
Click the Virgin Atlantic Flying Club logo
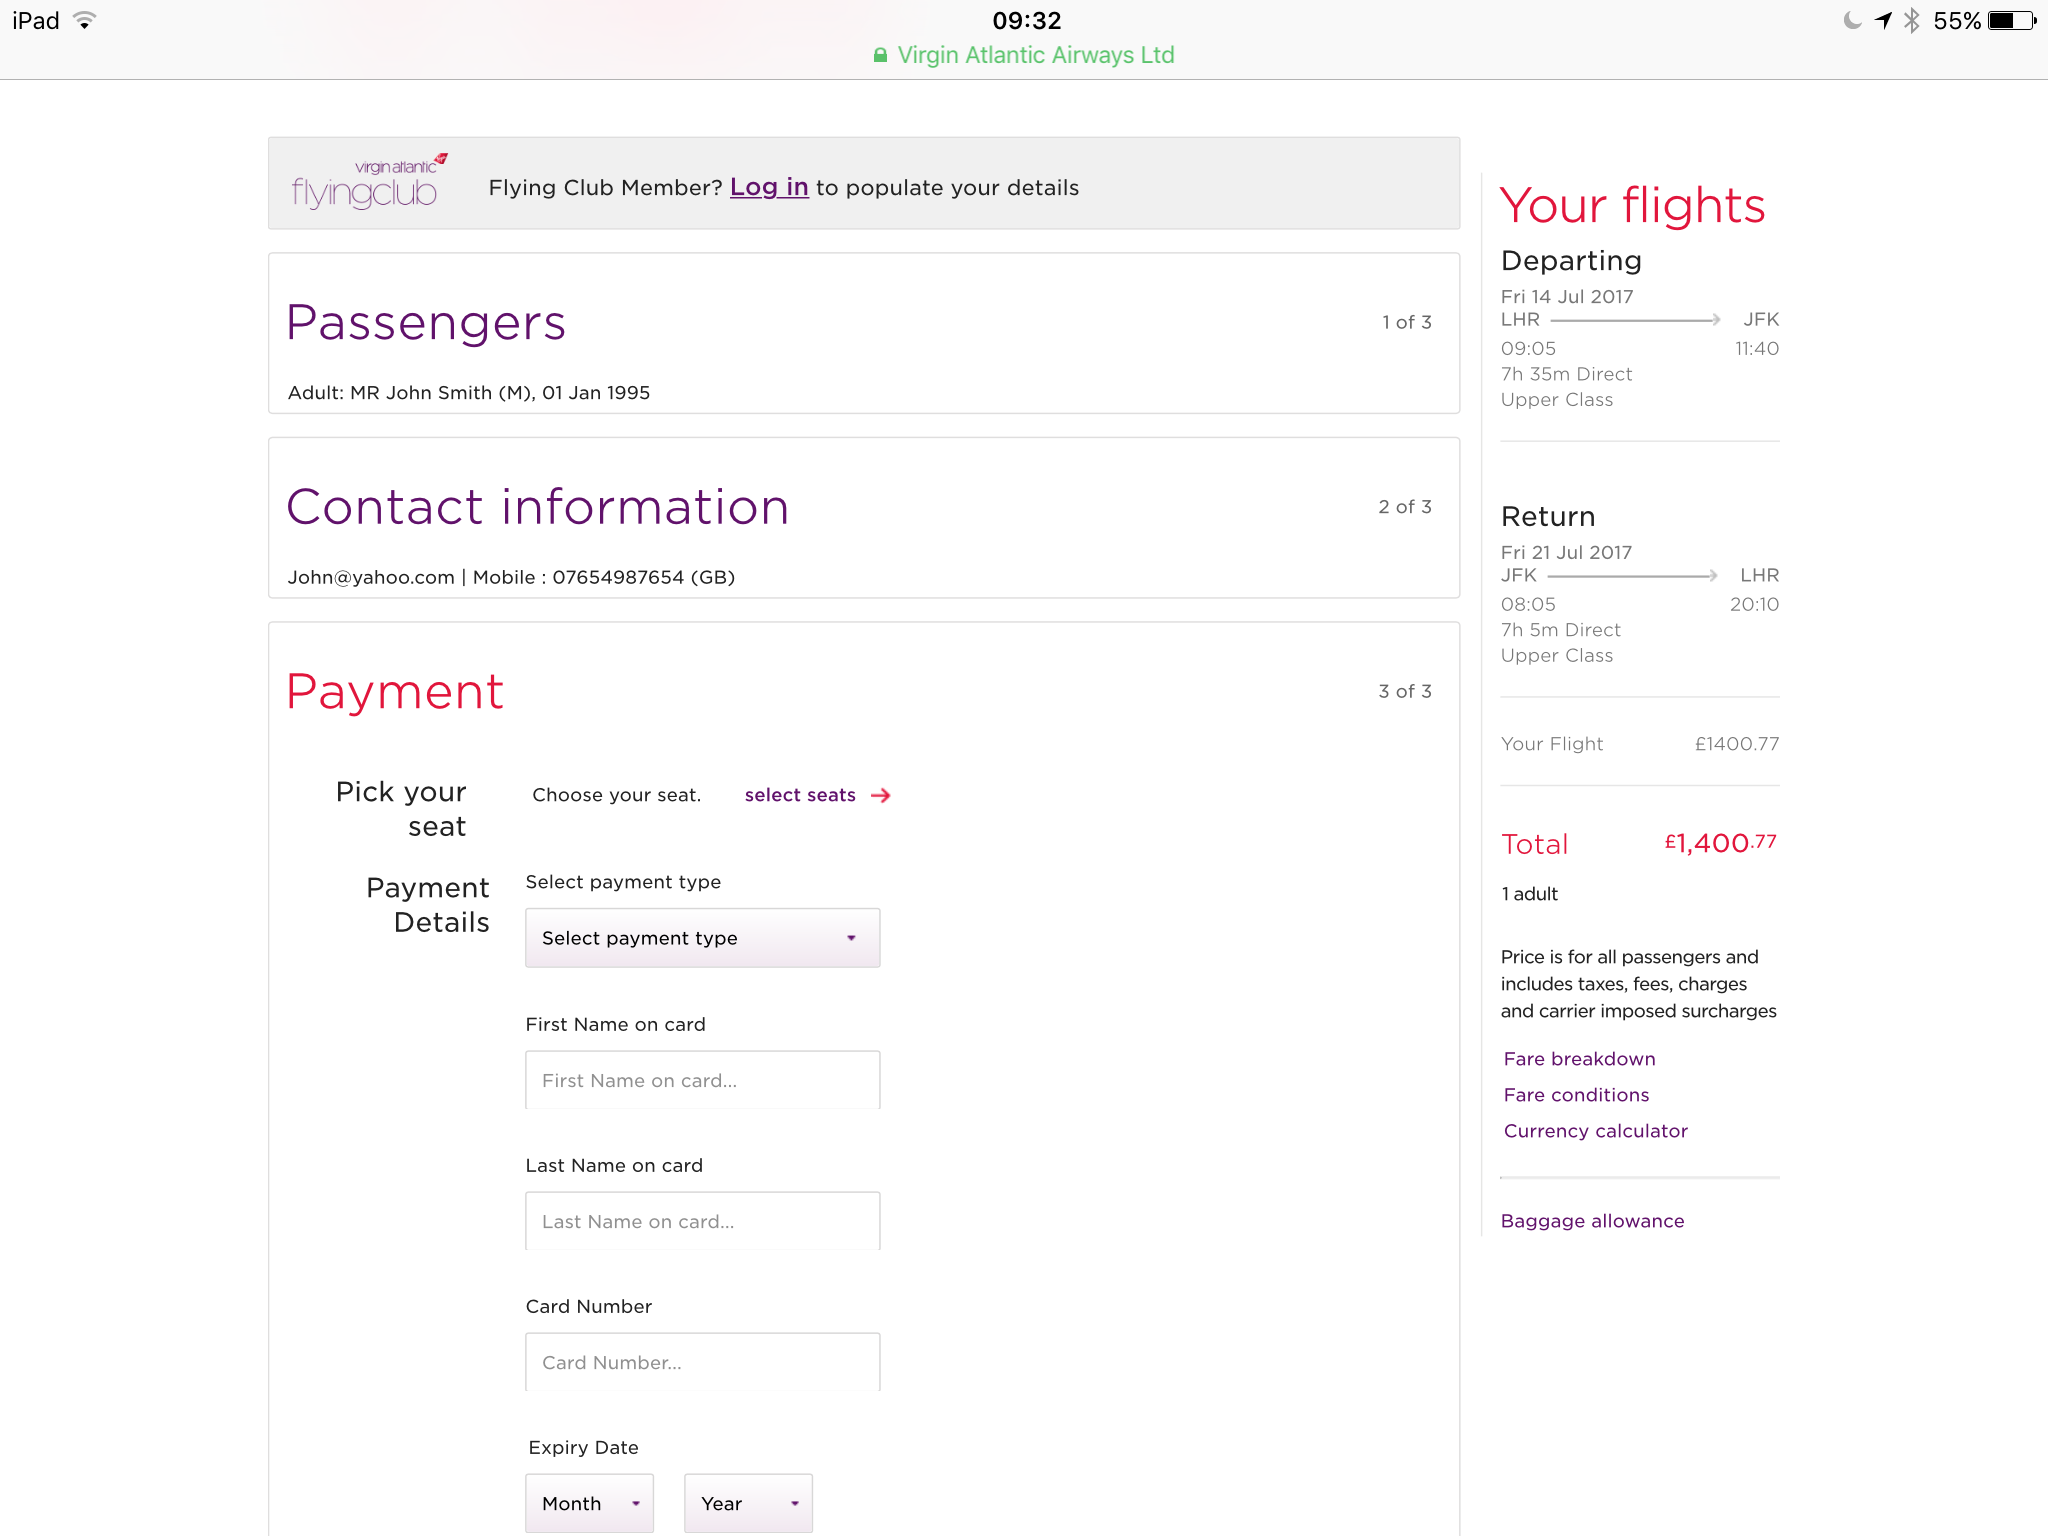click(368, 181)
